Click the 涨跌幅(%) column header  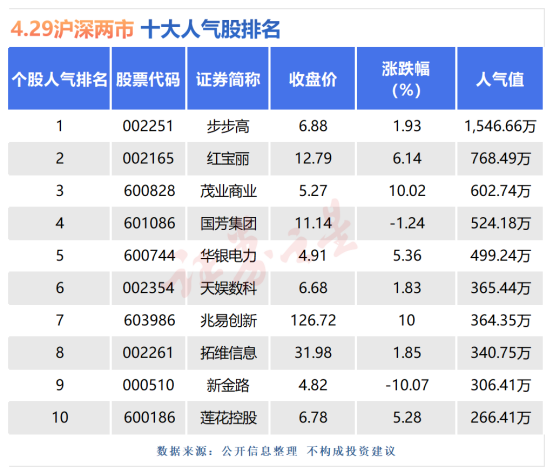pyautogui.click(x=406, y=79)
